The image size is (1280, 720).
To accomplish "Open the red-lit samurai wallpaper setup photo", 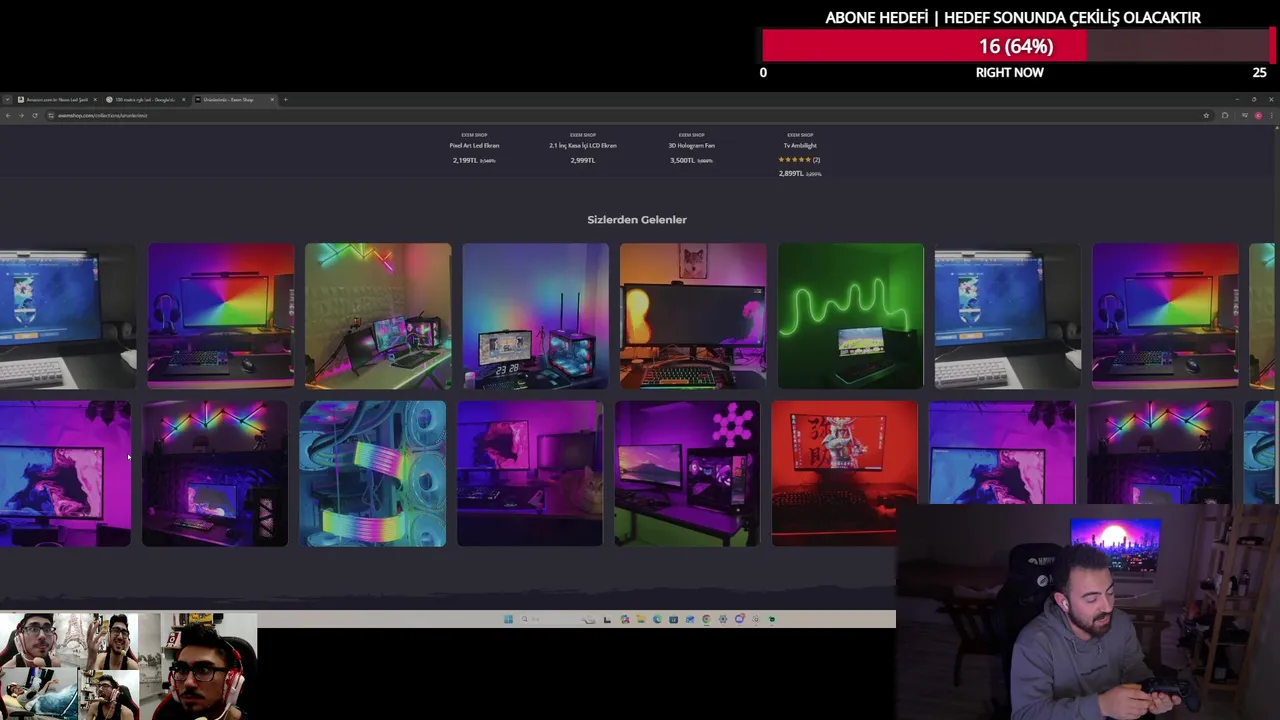I will point(844,474).
